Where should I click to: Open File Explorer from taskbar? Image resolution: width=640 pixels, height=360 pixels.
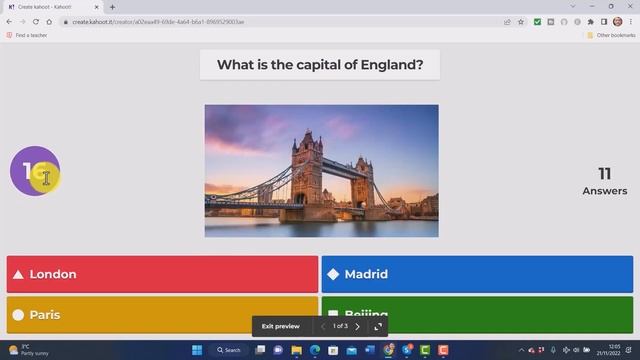coord(296,350)
